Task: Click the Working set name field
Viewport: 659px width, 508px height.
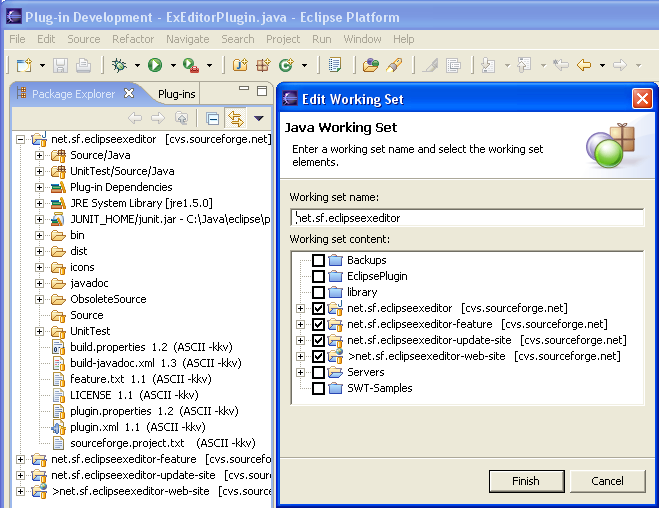Action: (467, 218)
